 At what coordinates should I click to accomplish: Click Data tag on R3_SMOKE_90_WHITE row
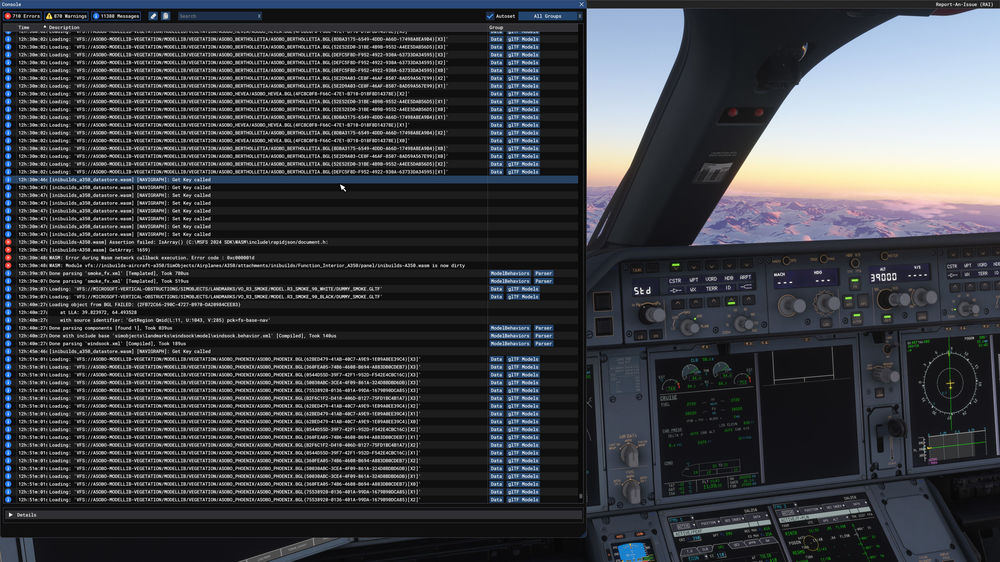pos(496,289)
